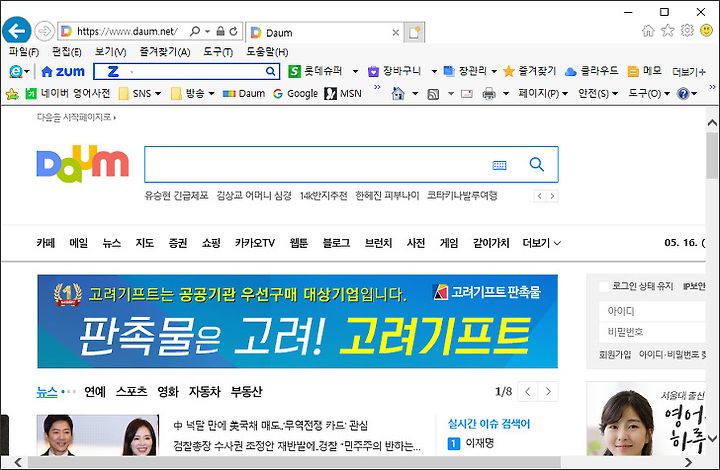
Task: Click the 즐겨찾기 star toolbar button
Action: point(529,71)
